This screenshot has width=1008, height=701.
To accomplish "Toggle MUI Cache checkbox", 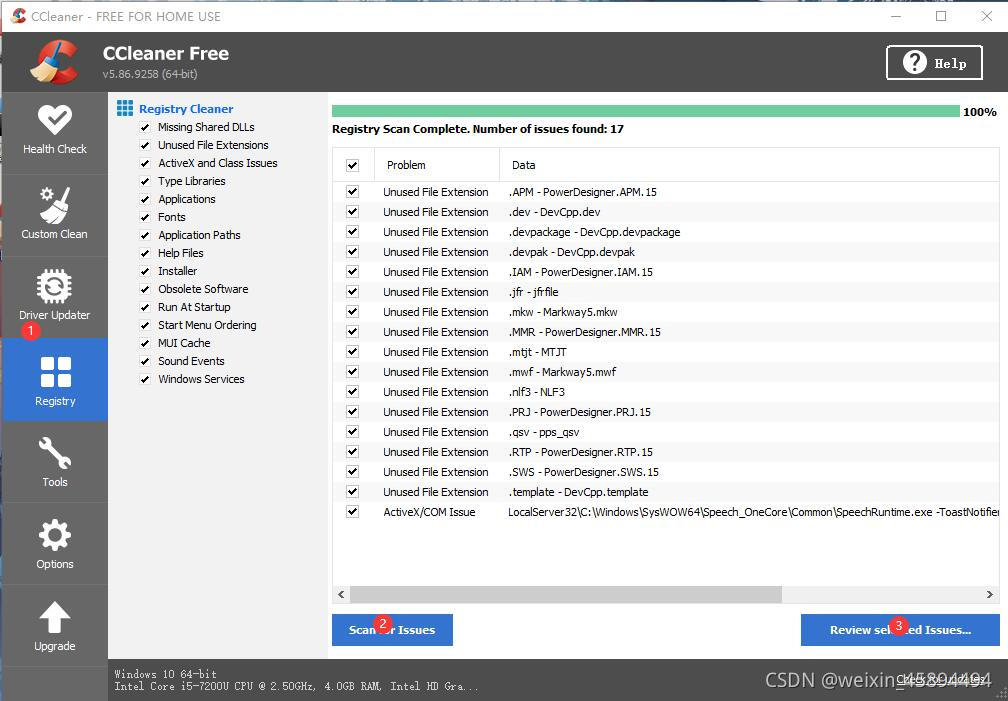I will pos(145,343).
